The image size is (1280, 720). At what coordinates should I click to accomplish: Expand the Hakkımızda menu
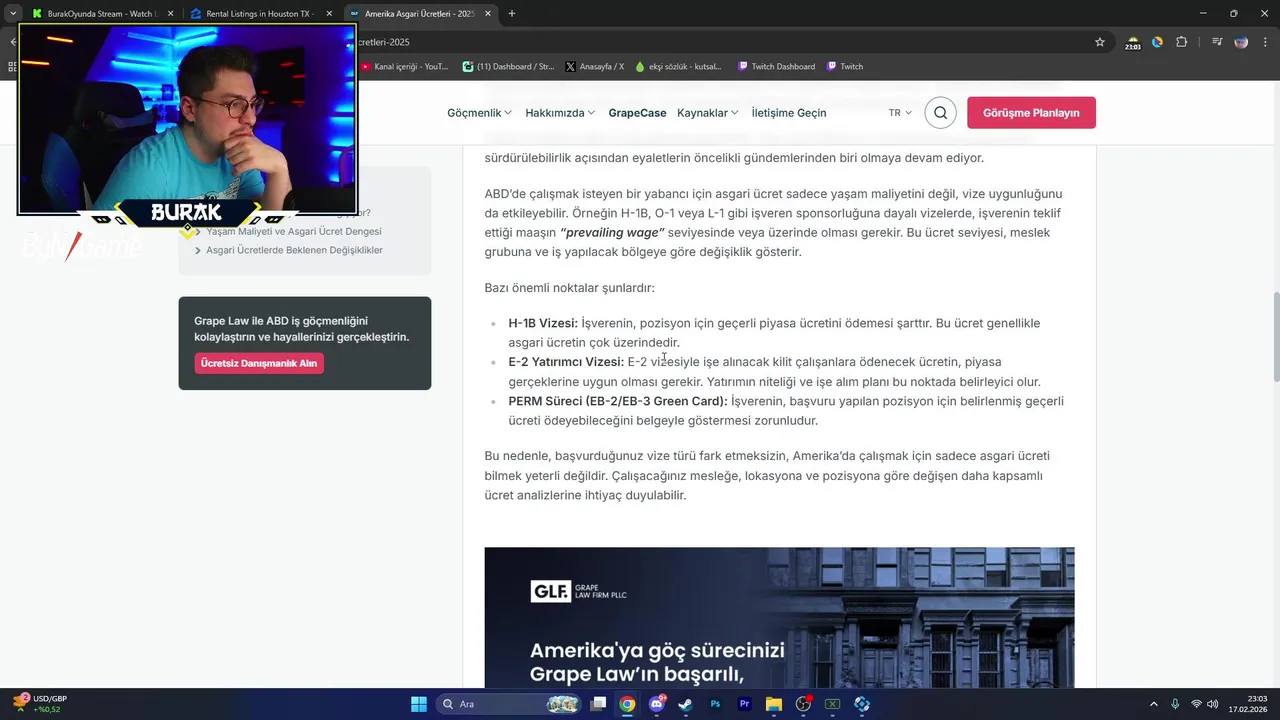click(x=560, y=113)
